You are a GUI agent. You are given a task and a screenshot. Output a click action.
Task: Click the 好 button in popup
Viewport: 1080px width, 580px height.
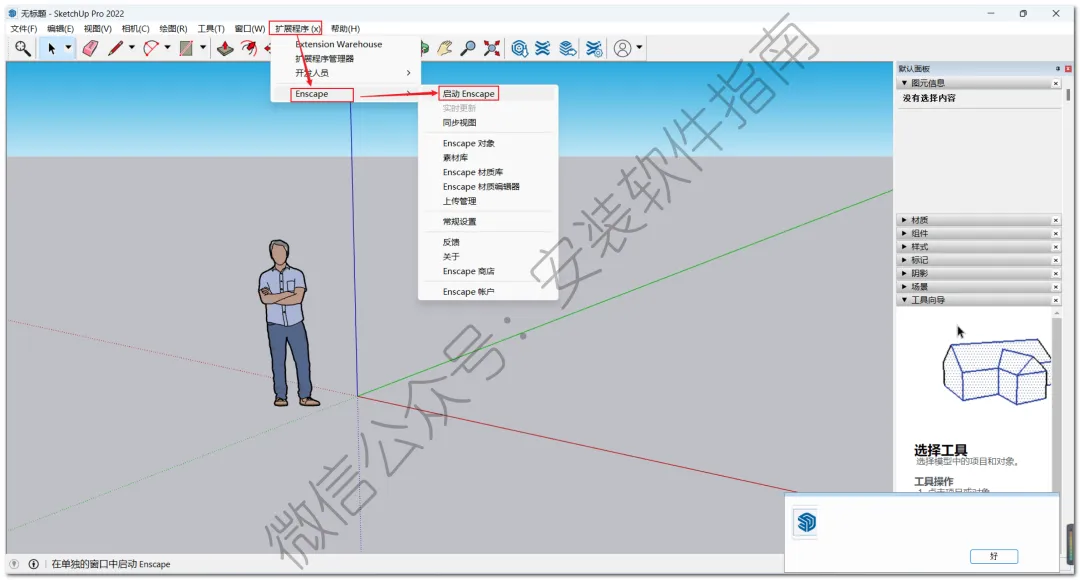coord(993,556)
